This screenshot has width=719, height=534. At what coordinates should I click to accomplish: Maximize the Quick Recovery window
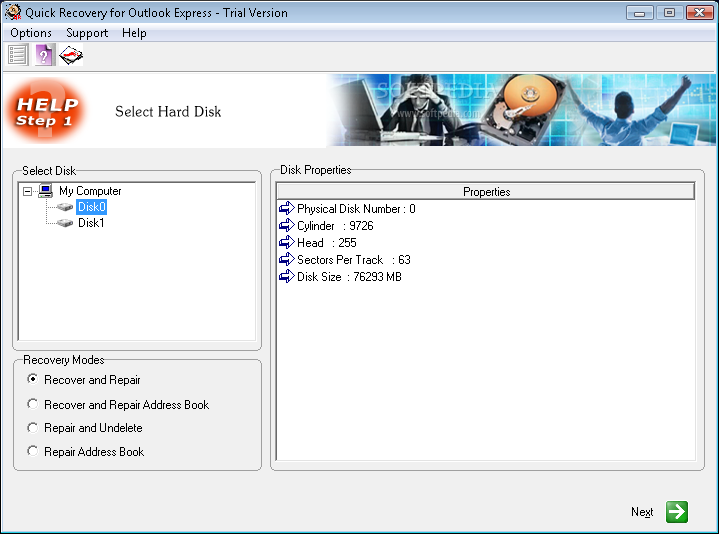669,13
